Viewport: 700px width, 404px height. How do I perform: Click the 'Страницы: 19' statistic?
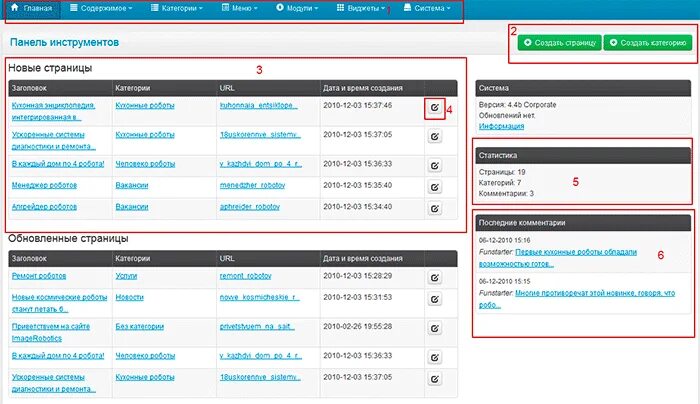click(x=502, y=172)
